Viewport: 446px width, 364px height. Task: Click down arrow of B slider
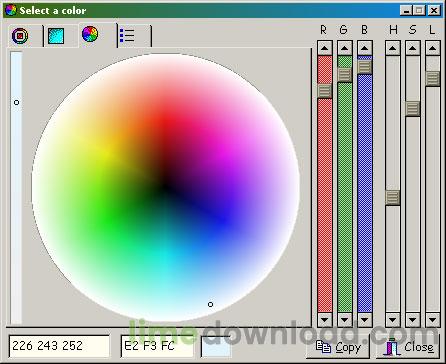point(365,320)
